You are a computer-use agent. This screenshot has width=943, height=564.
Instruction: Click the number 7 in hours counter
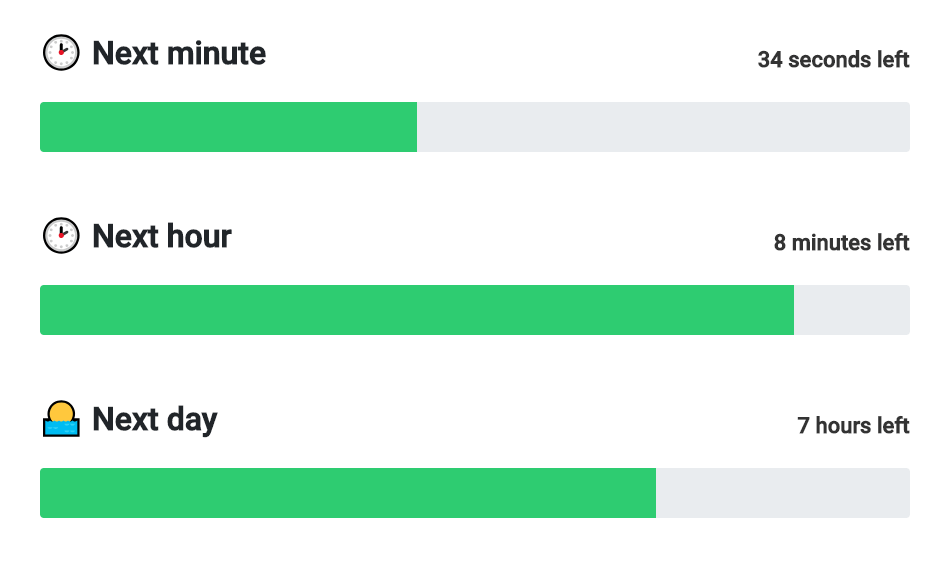(803, 426)
